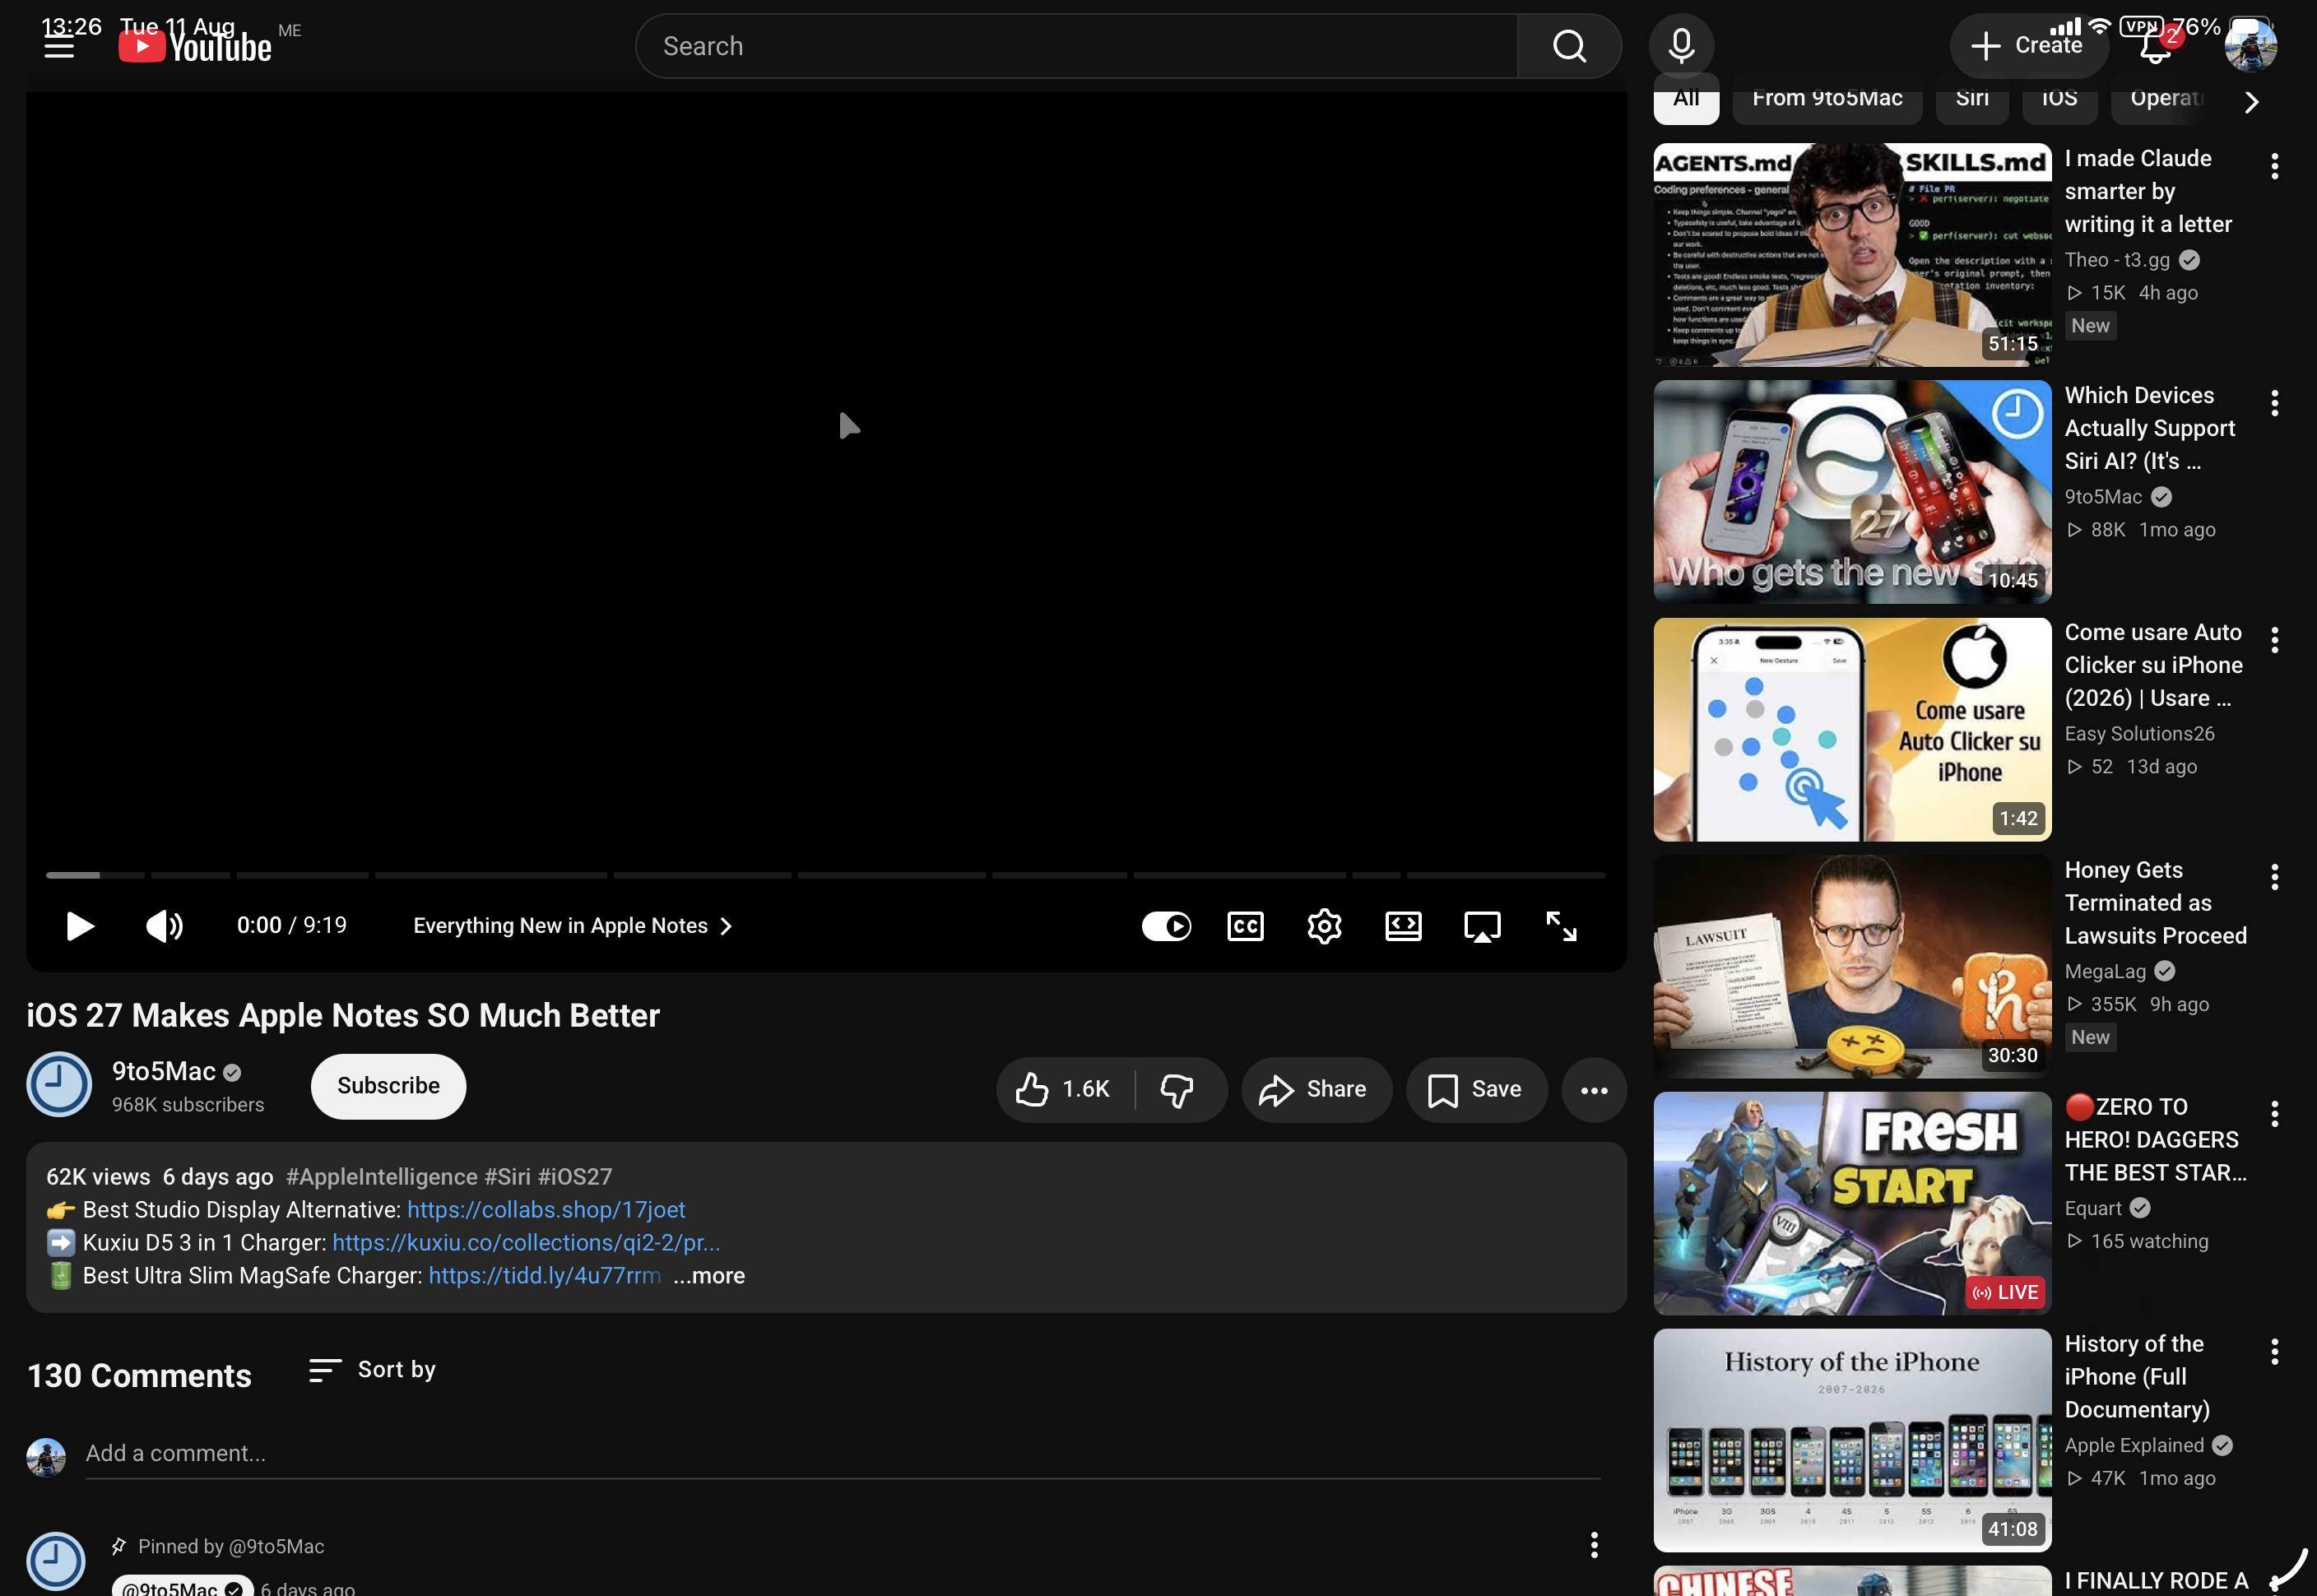Open options for 'ZERO TO HERO' live video
The width and height of the screenshot is (2317, 1596).
pos(2274,1114)
